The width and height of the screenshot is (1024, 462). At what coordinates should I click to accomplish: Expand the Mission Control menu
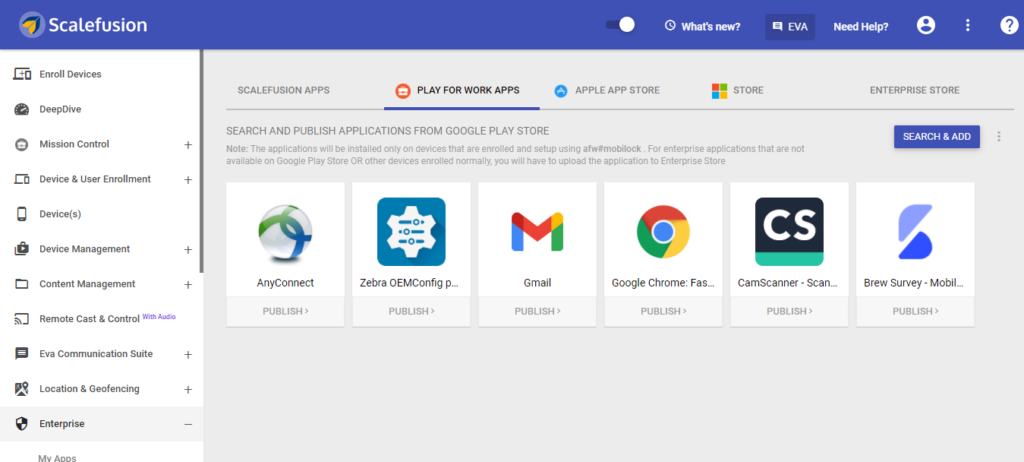click(x=188, y=144)
